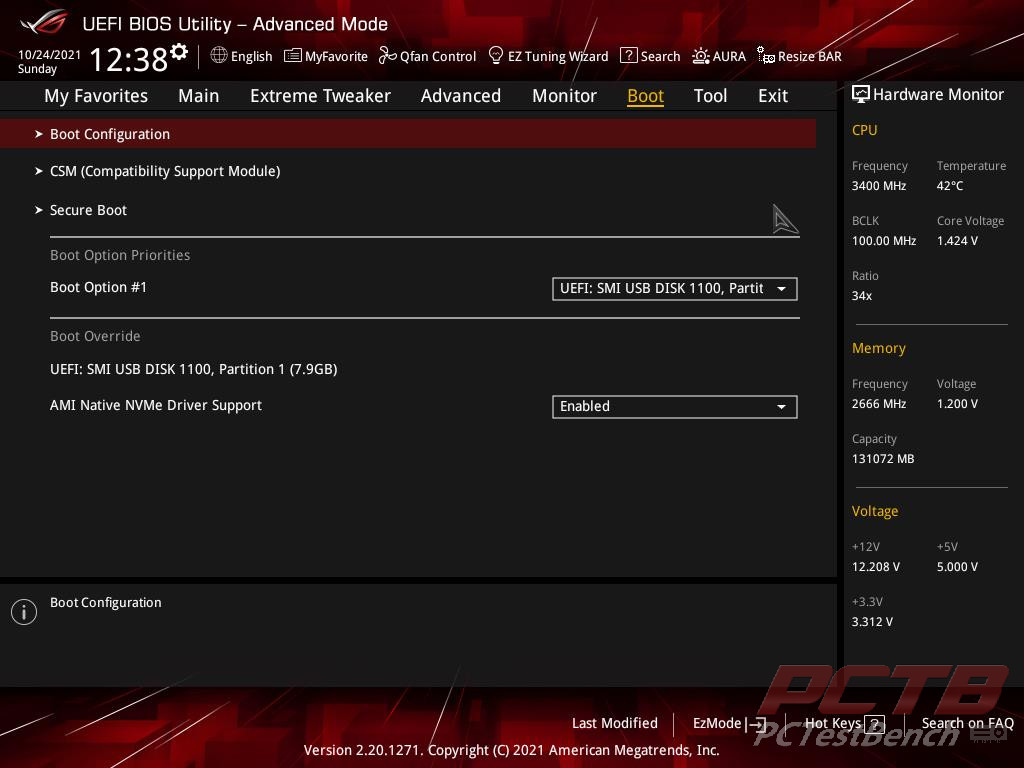Click the EzMode switch arrow icon

coord(756,724)
